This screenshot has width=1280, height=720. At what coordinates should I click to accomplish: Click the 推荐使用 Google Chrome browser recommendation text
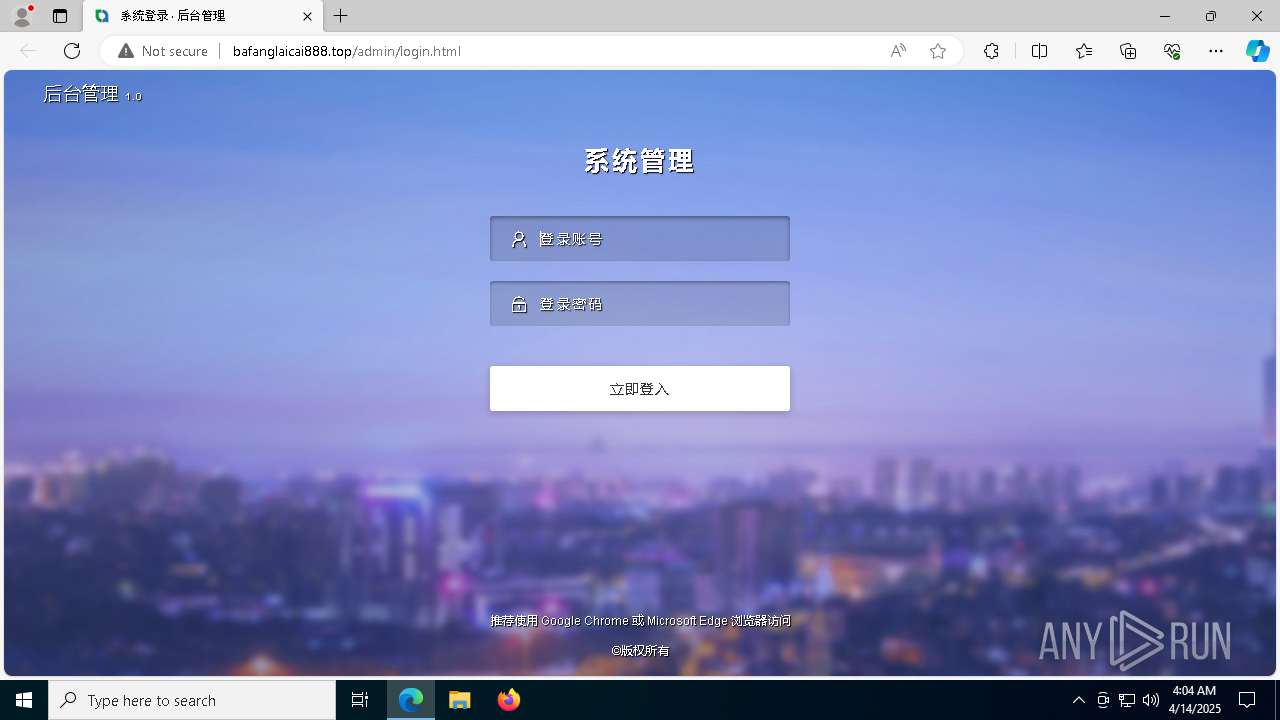pos(640,621)
